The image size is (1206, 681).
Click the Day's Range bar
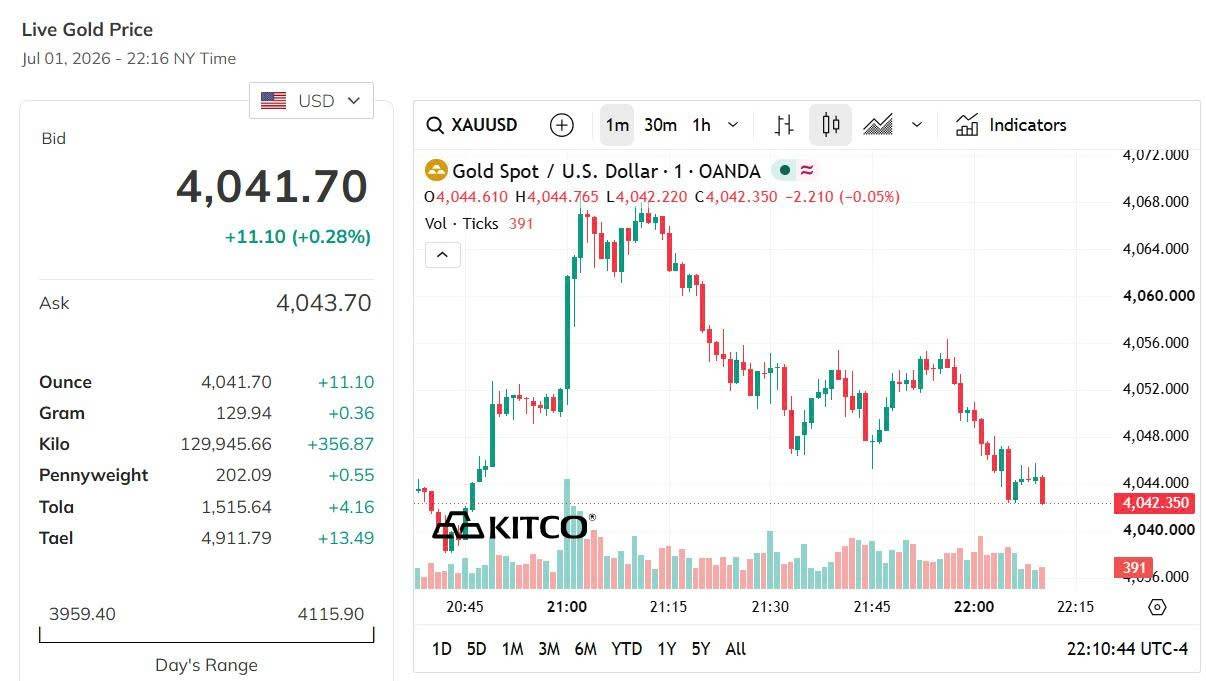coord(206,635)
